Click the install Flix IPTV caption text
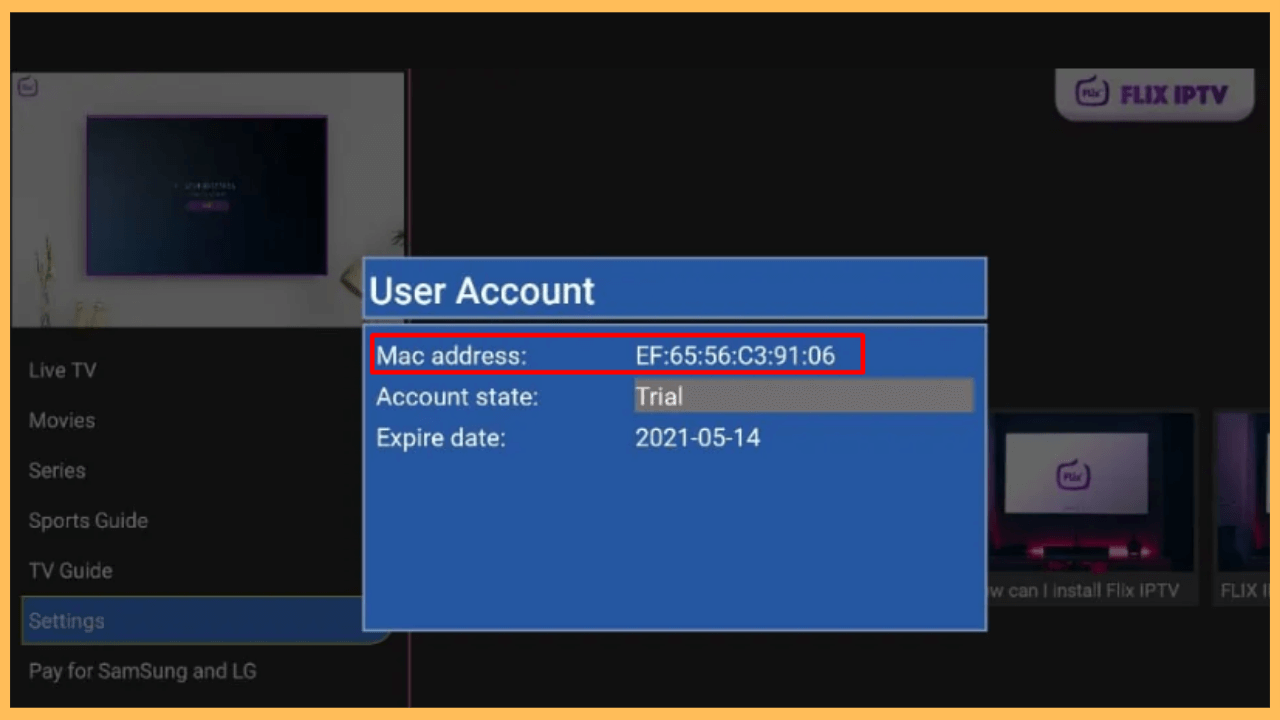This screenshot has width=1280, height=720. (x=1084, y=591)
